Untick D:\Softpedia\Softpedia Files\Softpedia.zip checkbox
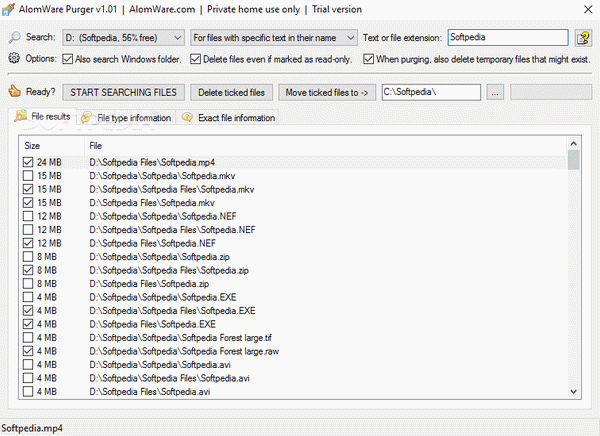This screenshot has width=600, height=436. point(28,270)
